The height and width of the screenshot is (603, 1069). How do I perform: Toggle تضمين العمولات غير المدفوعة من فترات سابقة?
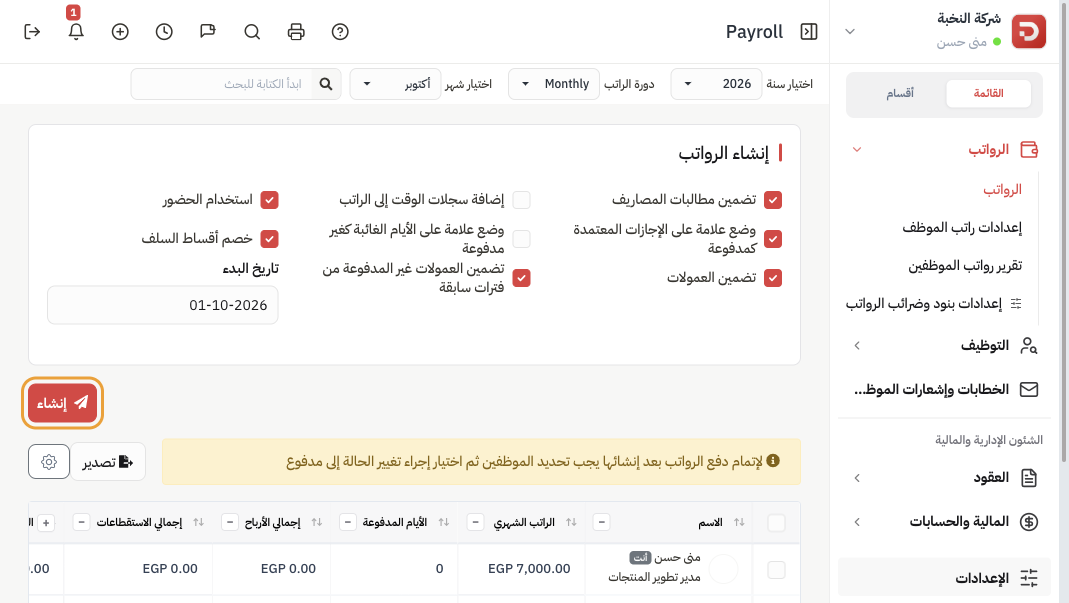pyautogui.click(x=522, y=278)
